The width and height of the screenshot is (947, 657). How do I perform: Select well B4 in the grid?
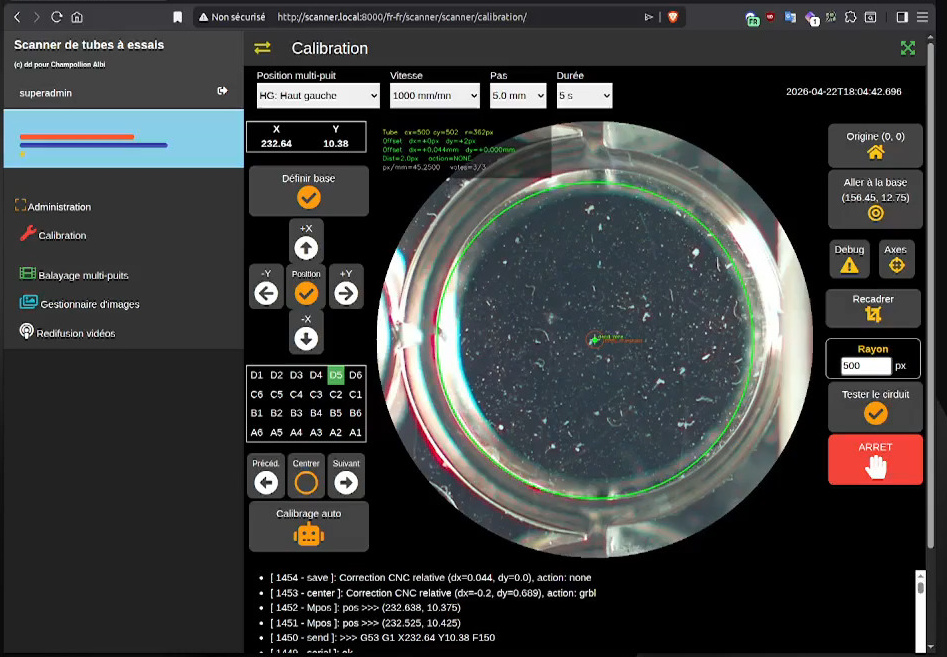click(x=316, y=413)
